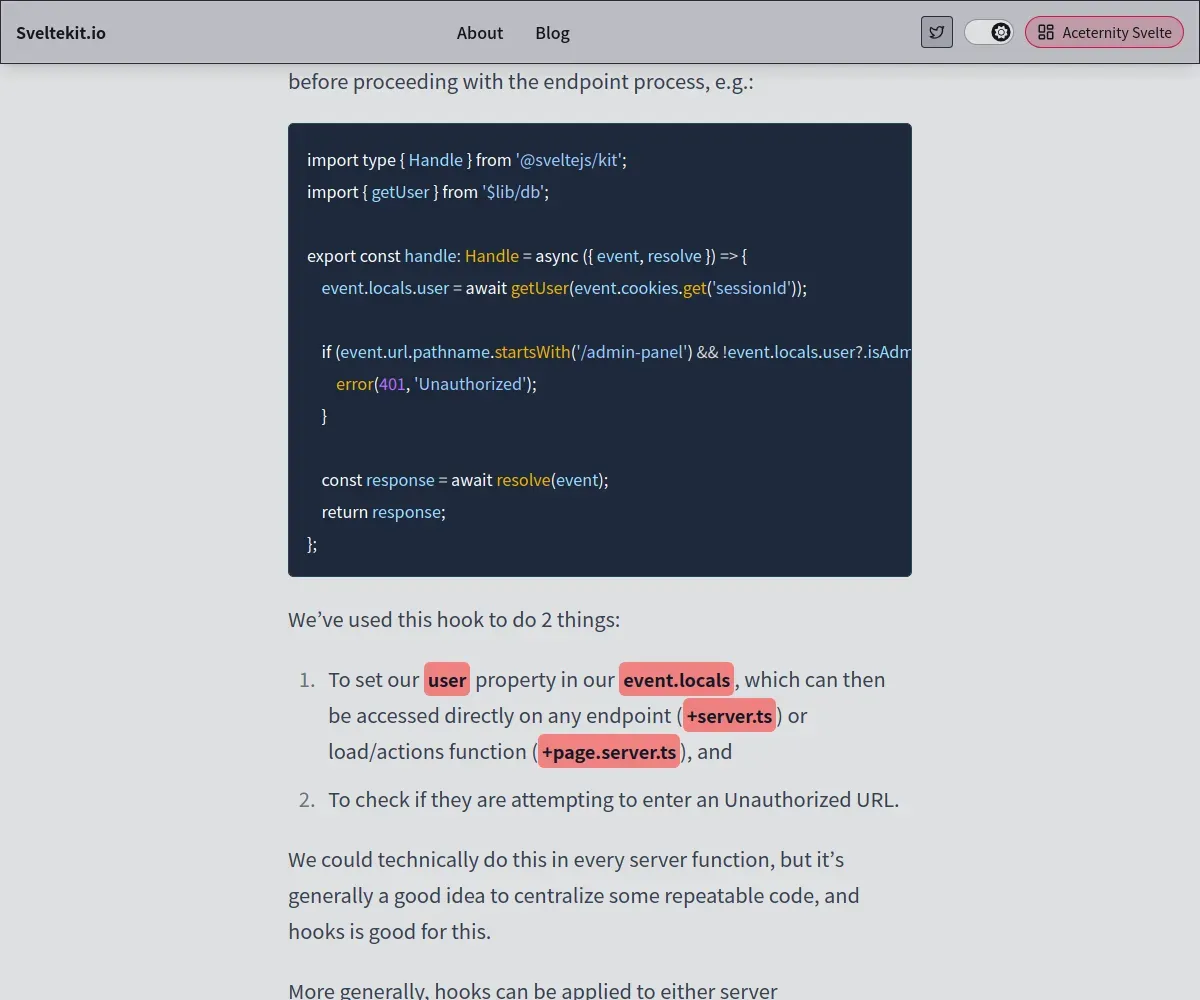Click the grid icon beside Aceternity Svelte
Image resolution: width=1200 pixels, height=1000 pixels.
pos(1046,32)
